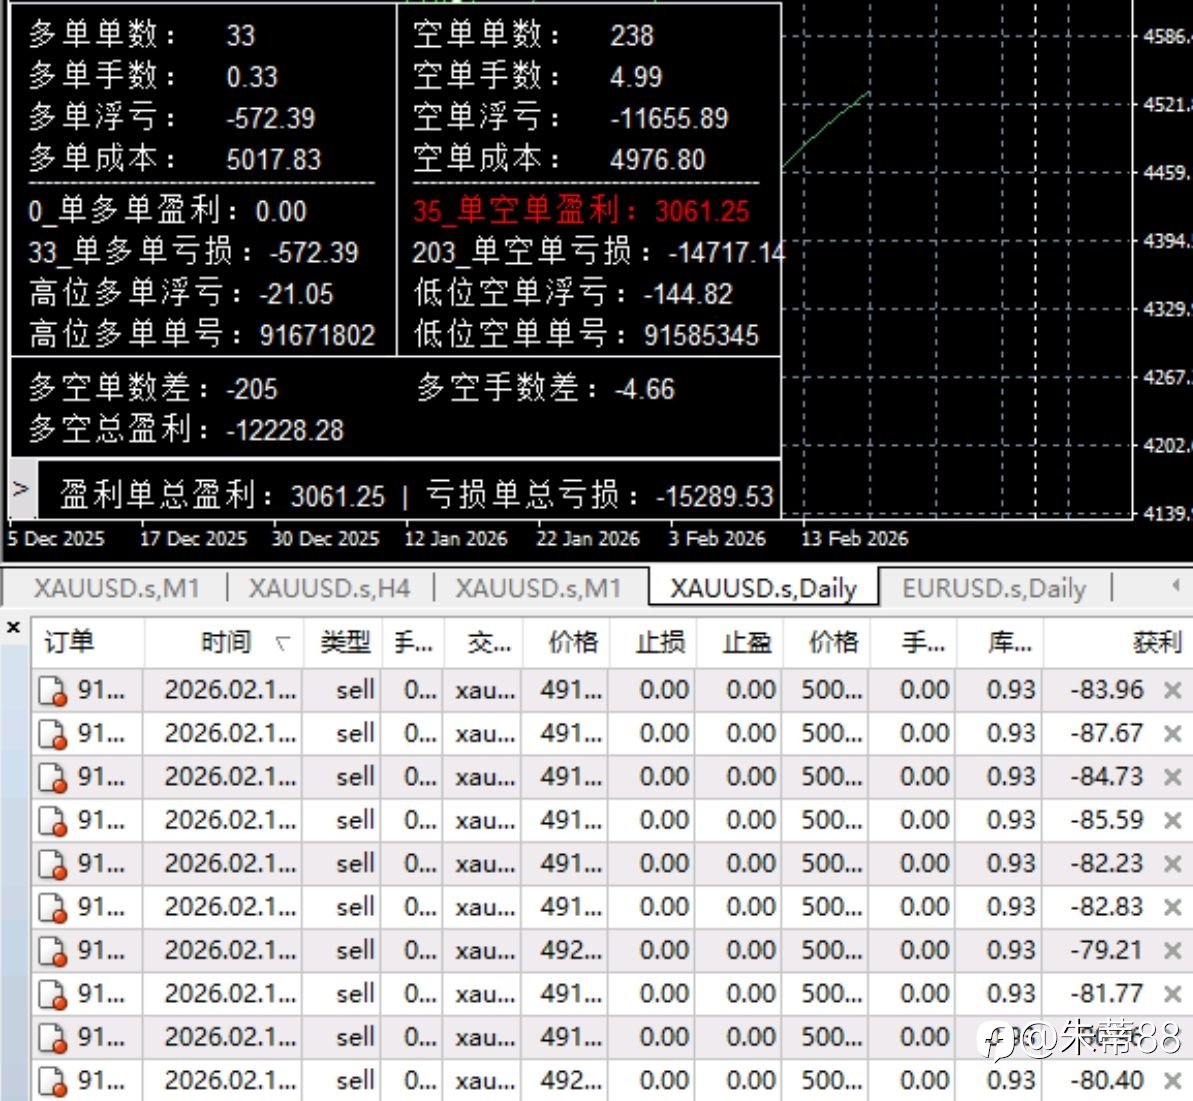
Task: Close the sell order showing -82.83 profit
Action: pos(1172,907)
